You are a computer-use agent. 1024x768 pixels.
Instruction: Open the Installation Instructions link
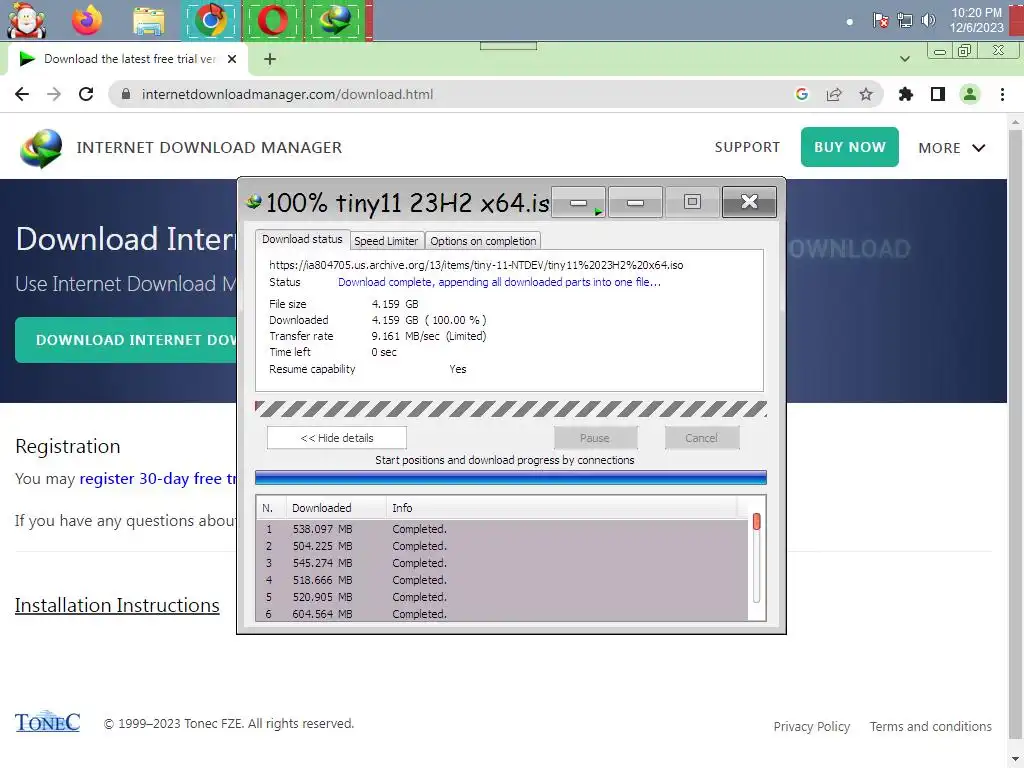tap(117, 605)
